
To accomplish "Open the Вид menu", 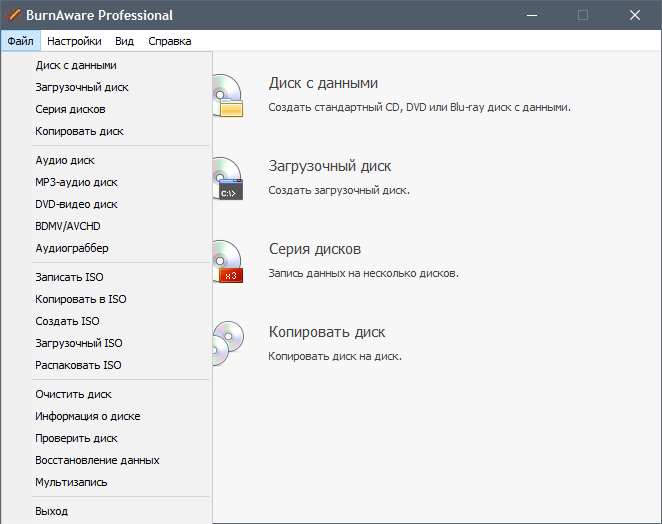I will point(125,41).
